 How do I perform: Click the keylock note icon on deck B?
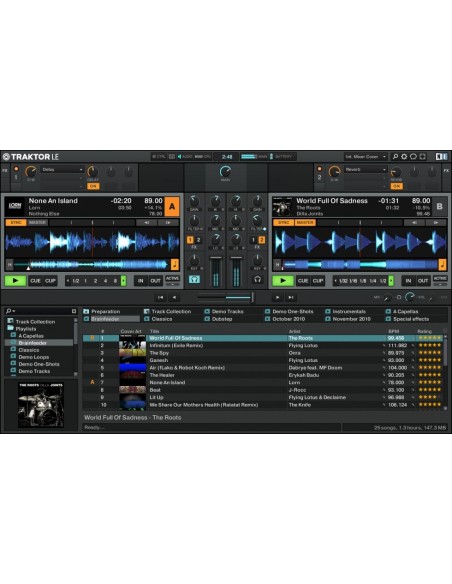point(442,264)
